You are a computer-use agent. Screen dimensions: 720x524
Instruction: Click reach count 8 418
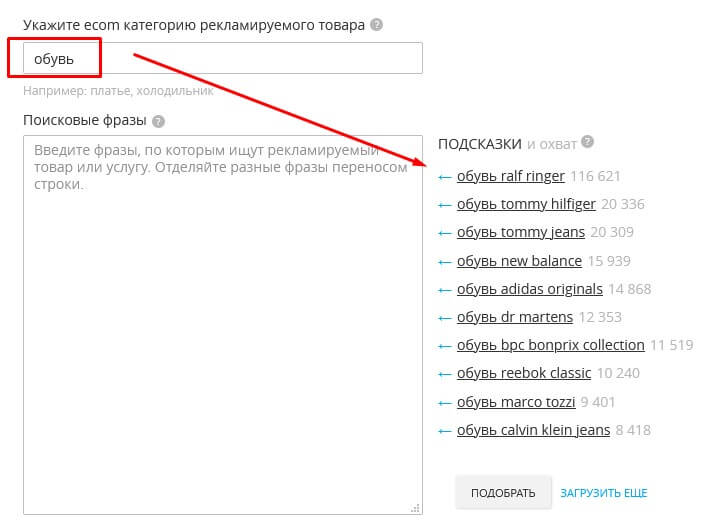click(x=633, y=430)
